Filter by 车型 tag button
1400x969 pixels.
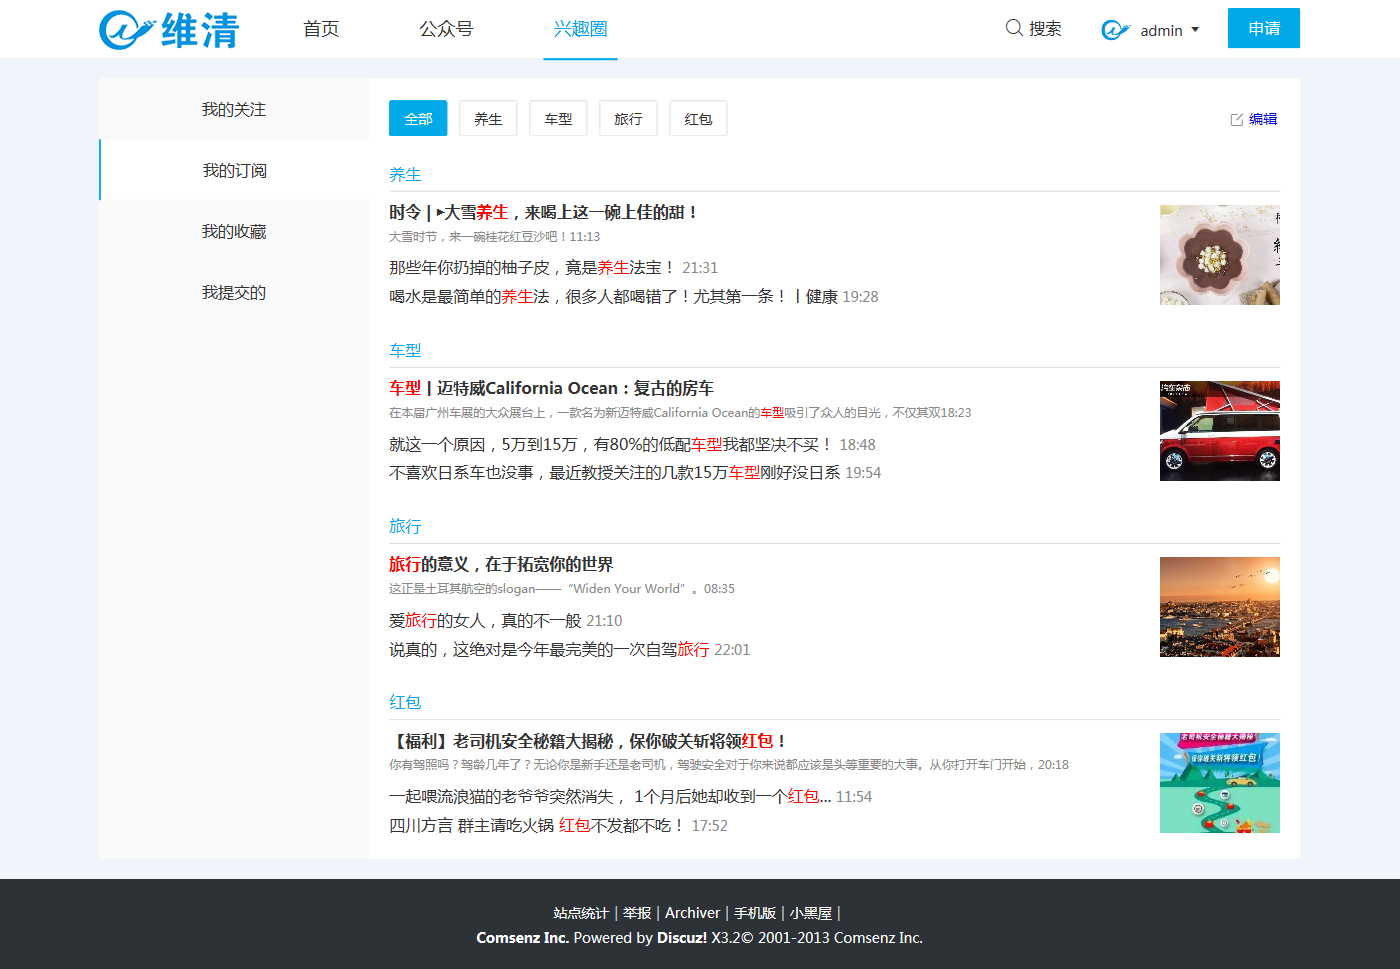tap(558, 118)
